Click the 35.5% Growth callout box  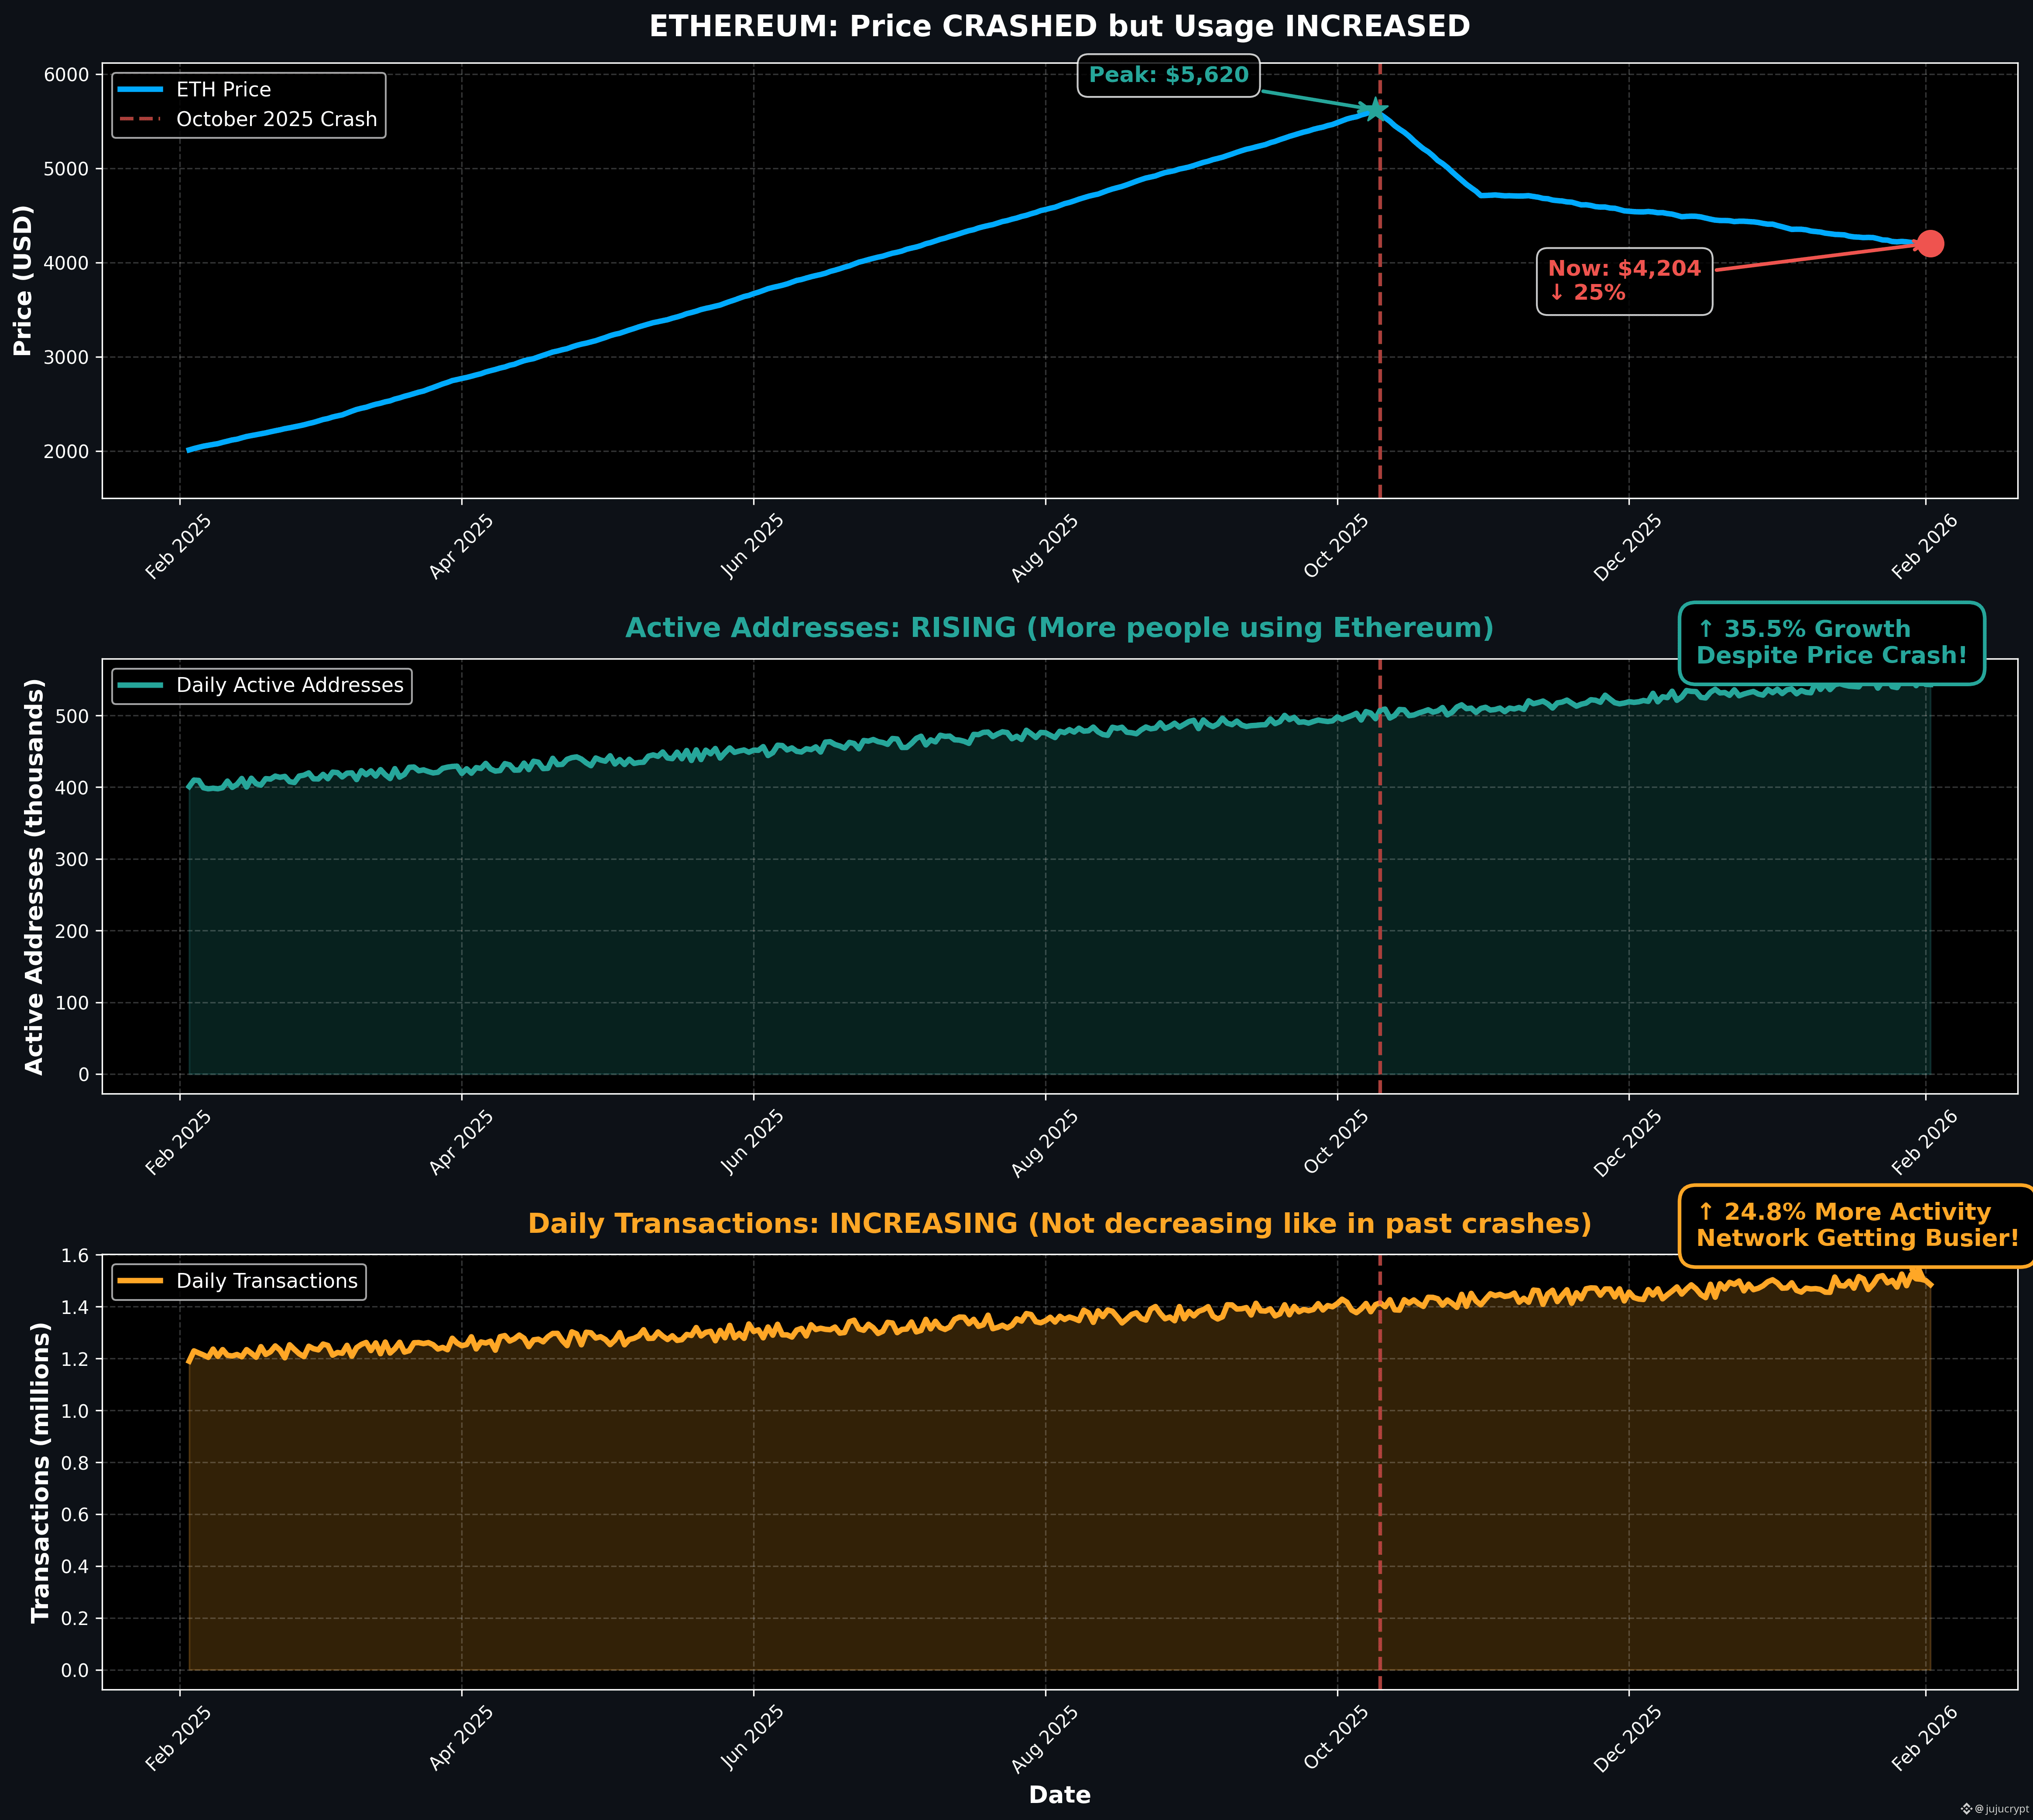[1831, 643]
